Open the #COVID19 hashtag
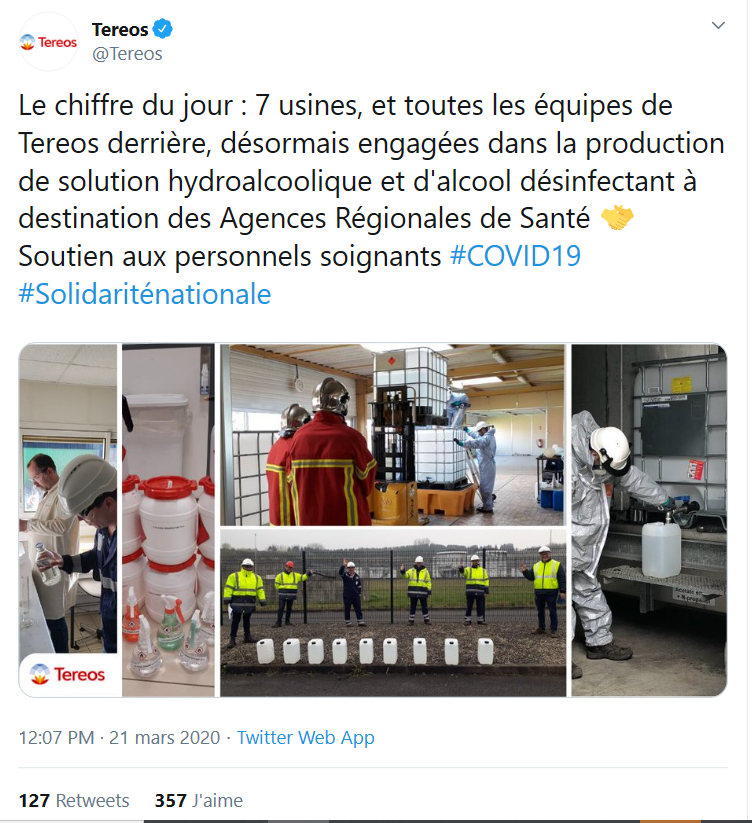Image resolution: width=752 pixels, height=823 pixels. (515, 256)
